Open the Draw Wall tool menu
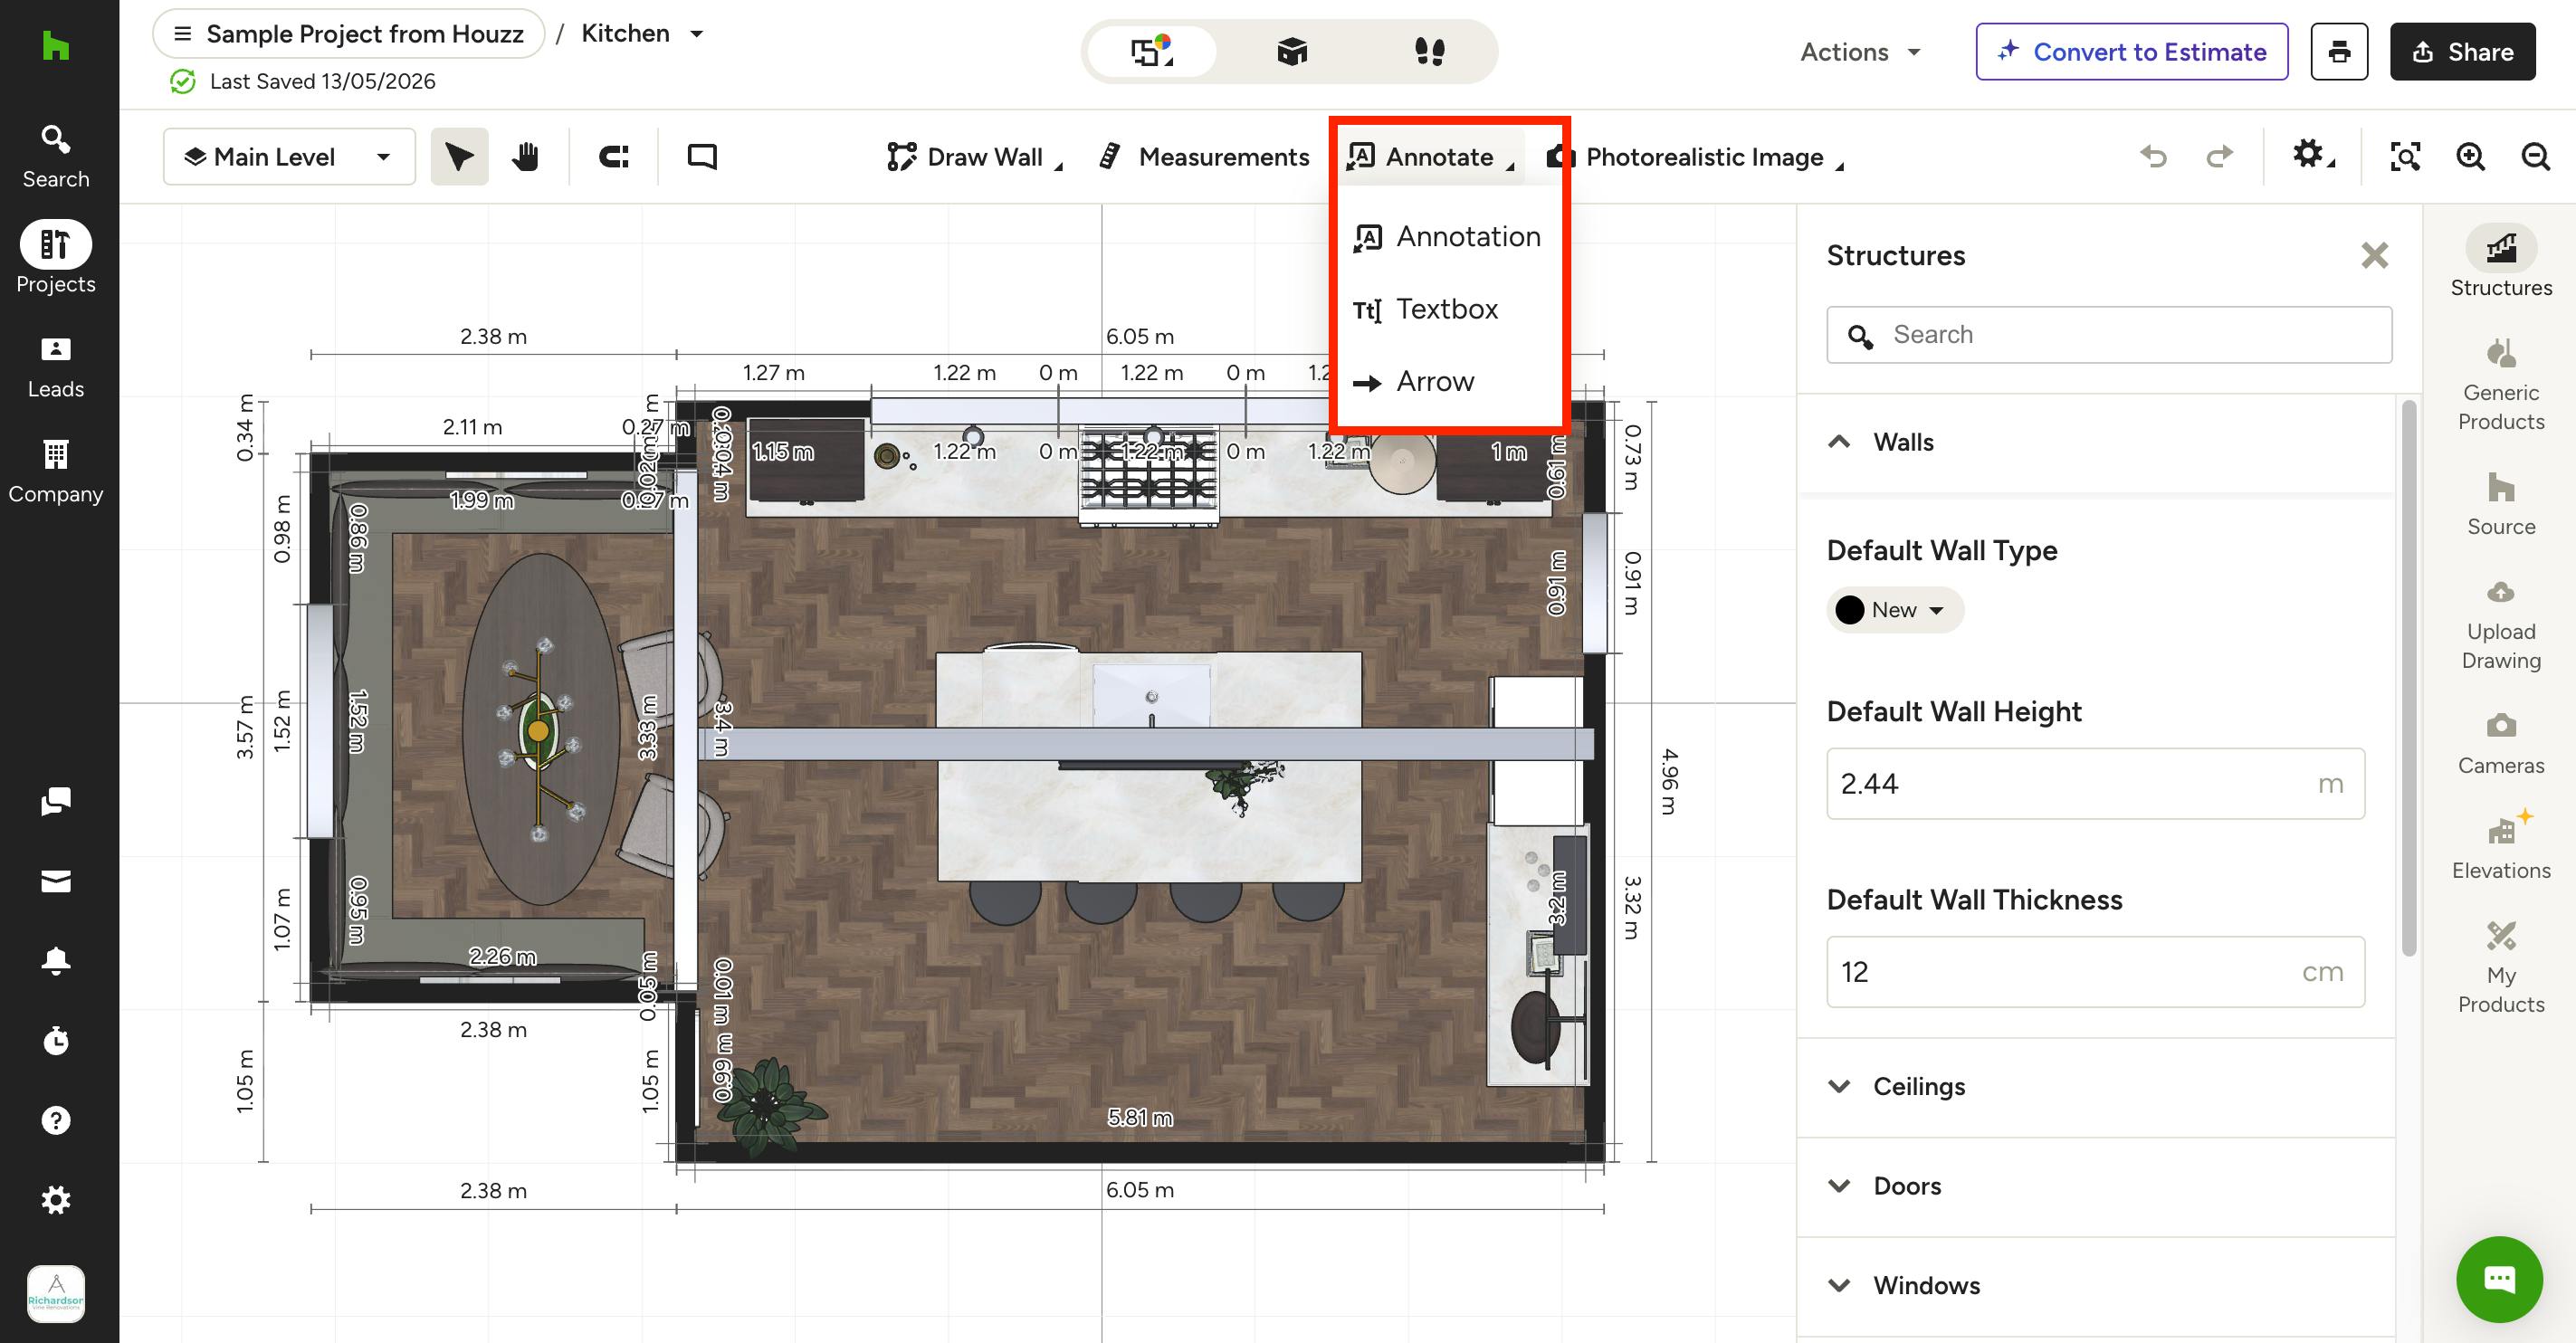 point(975,157)
